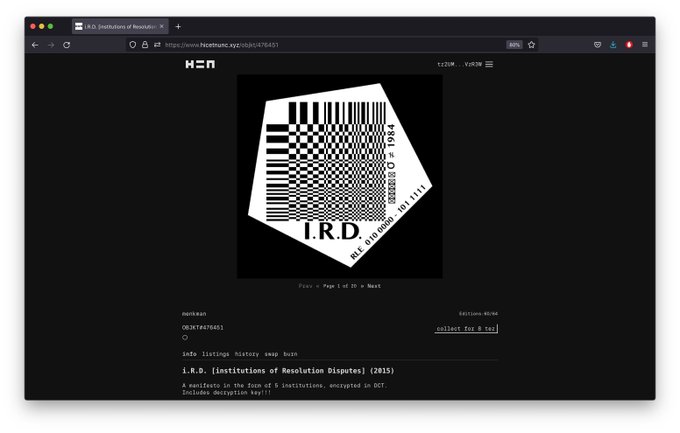Go back with the browser back arrow

tap(35, 45)
